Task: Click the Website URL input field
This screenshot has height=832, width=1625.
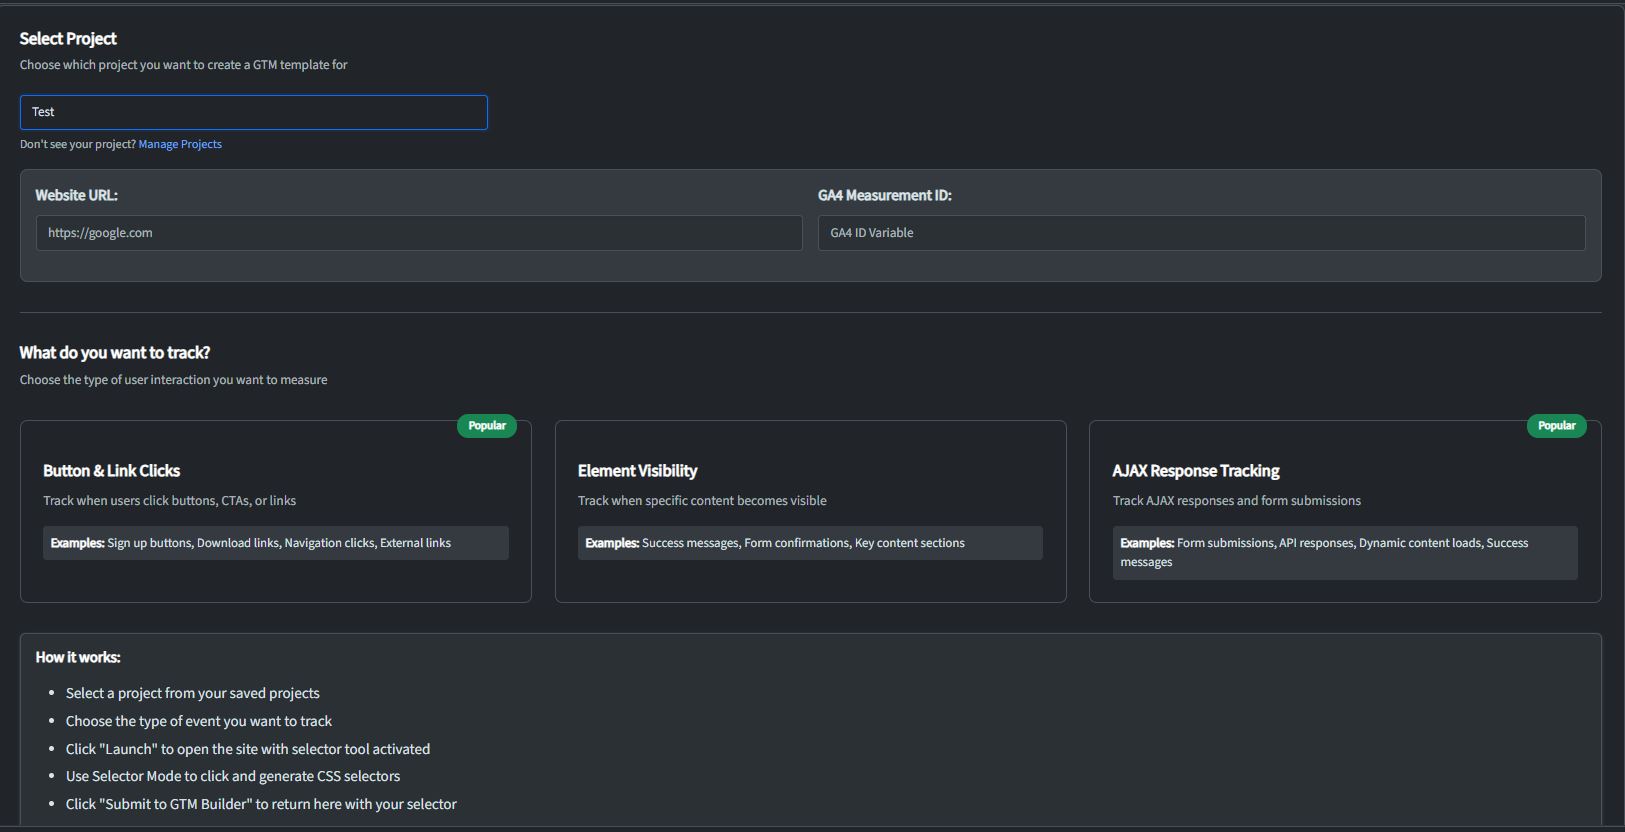Action: (419, 233)
